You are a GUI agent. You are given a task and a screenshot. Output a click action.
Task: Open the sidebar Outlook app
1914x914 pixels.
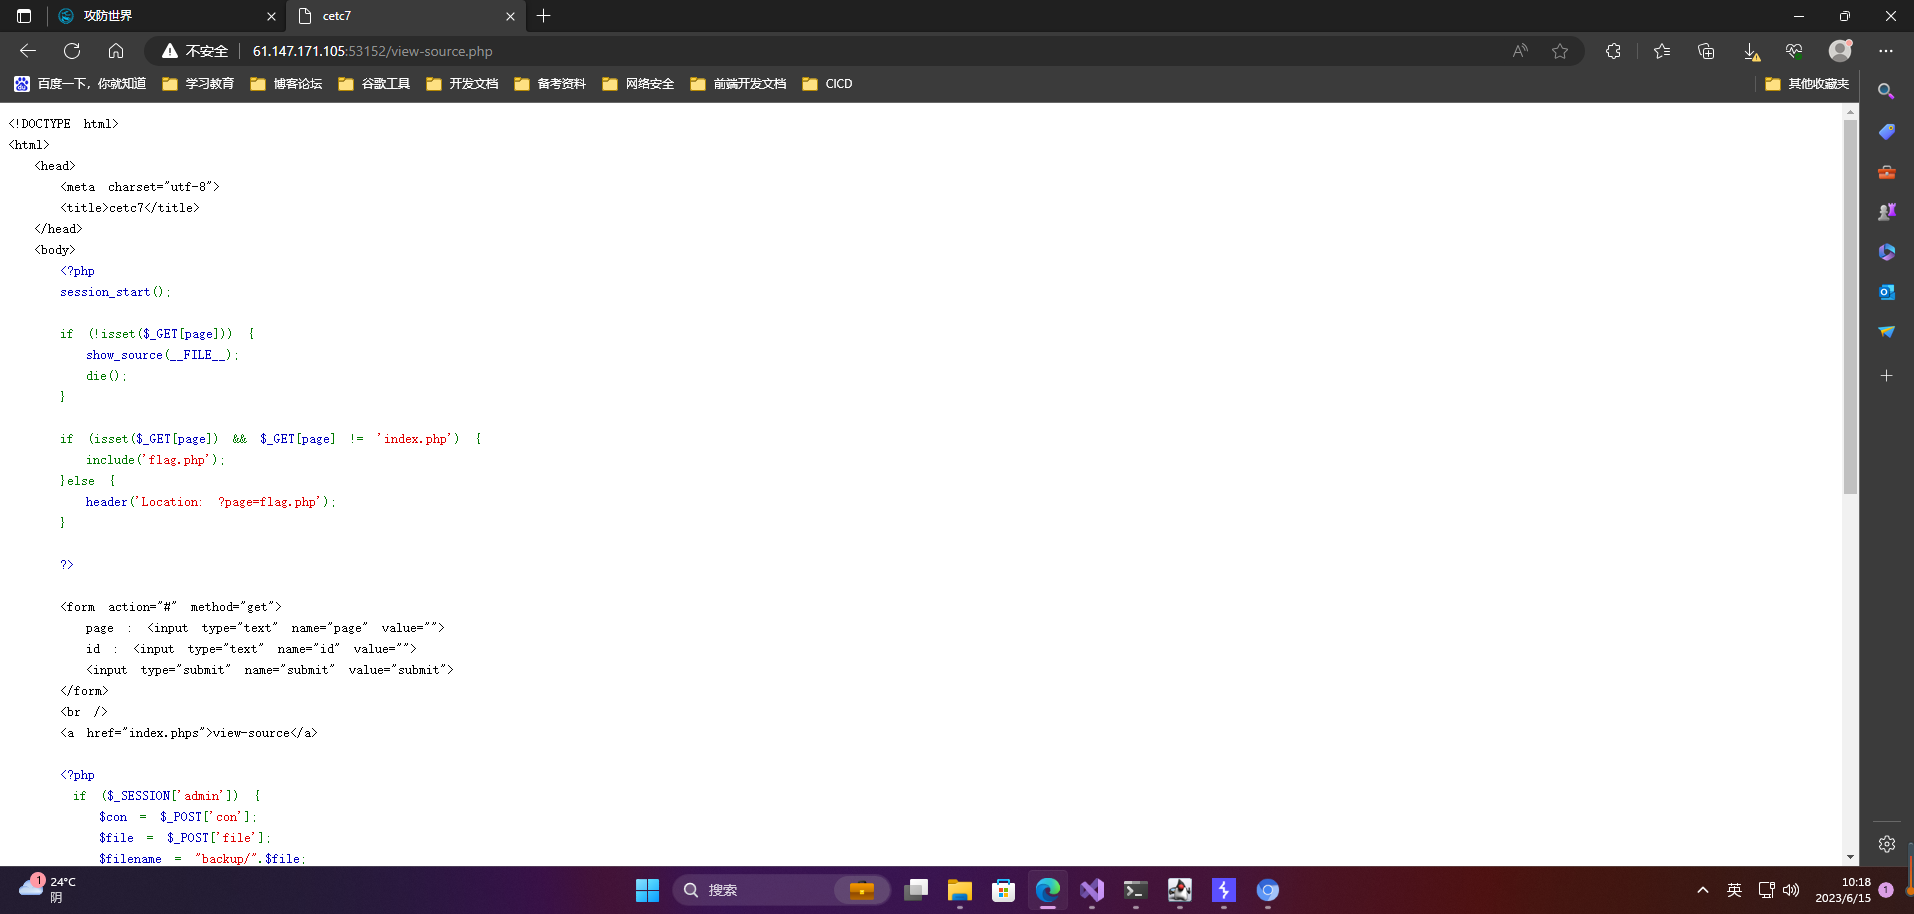(1886, 292)
